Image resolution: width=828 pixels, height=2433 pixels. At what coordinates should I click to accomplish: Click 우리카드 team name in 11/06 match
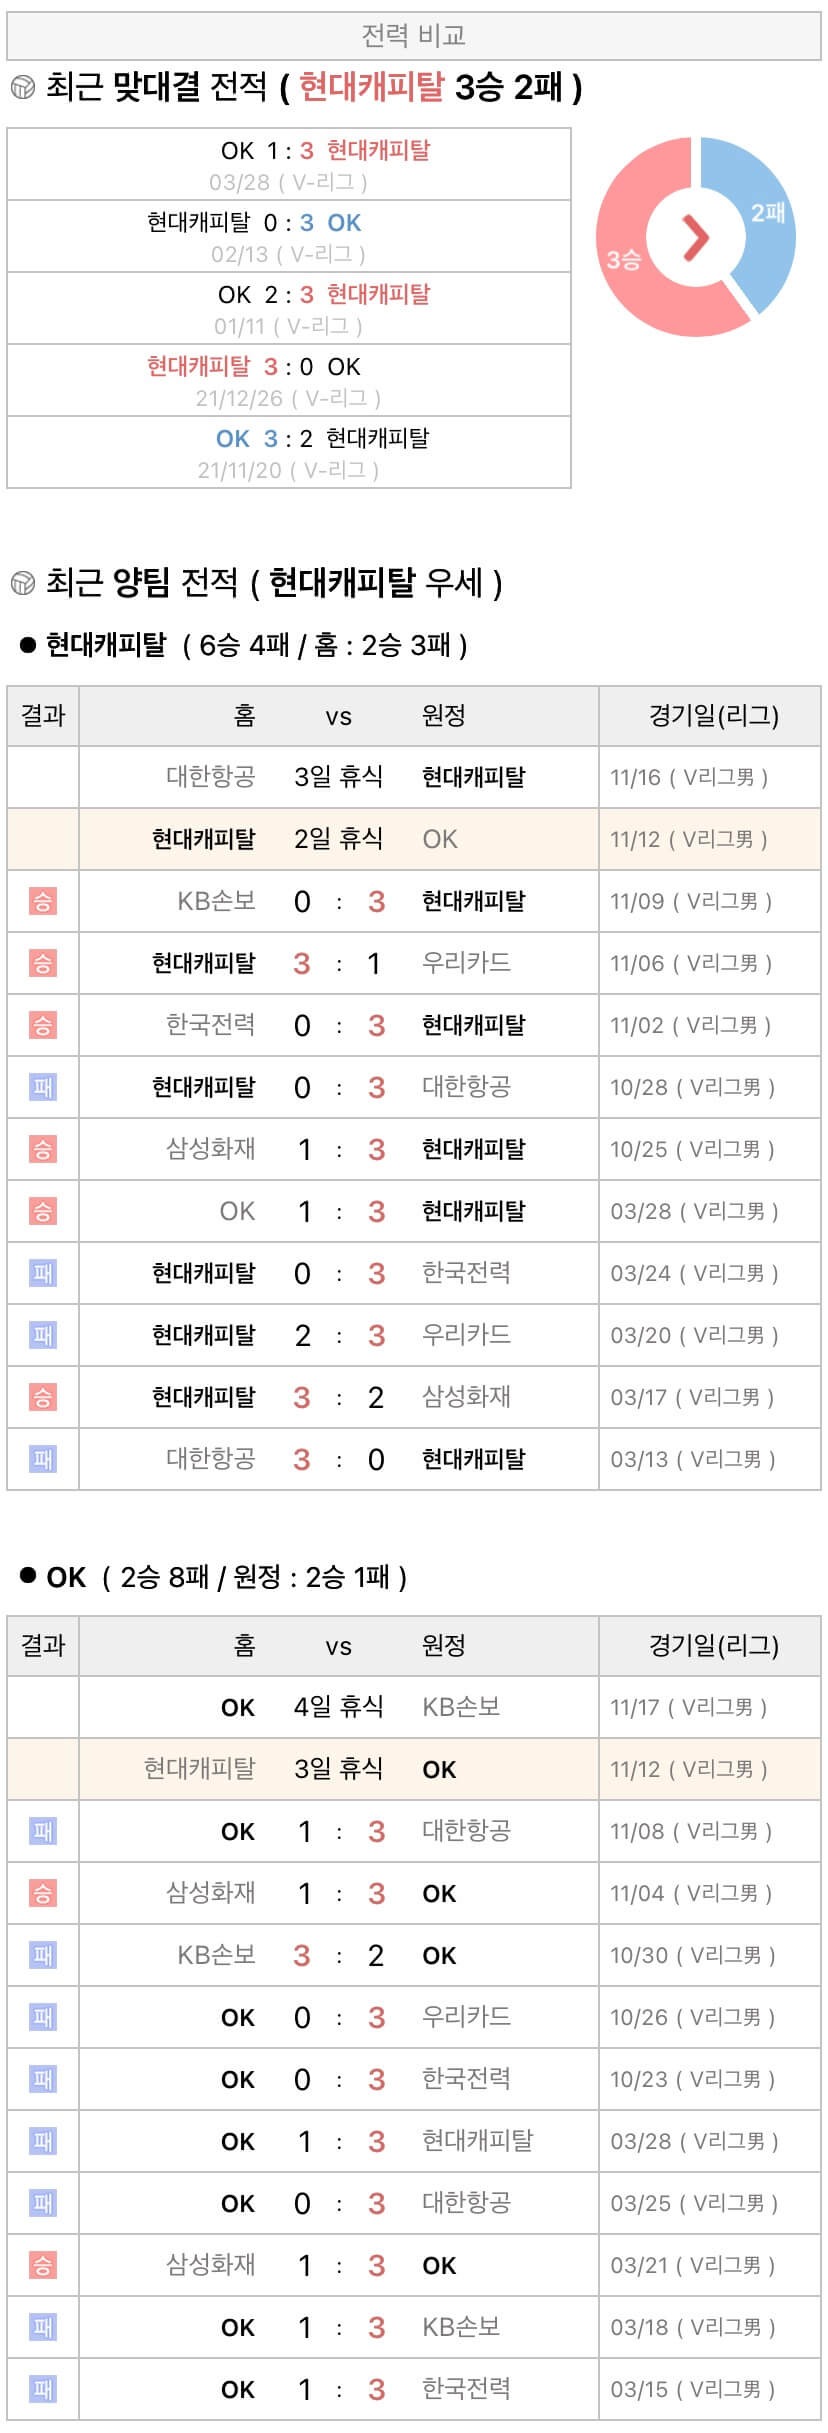(466, 963)
